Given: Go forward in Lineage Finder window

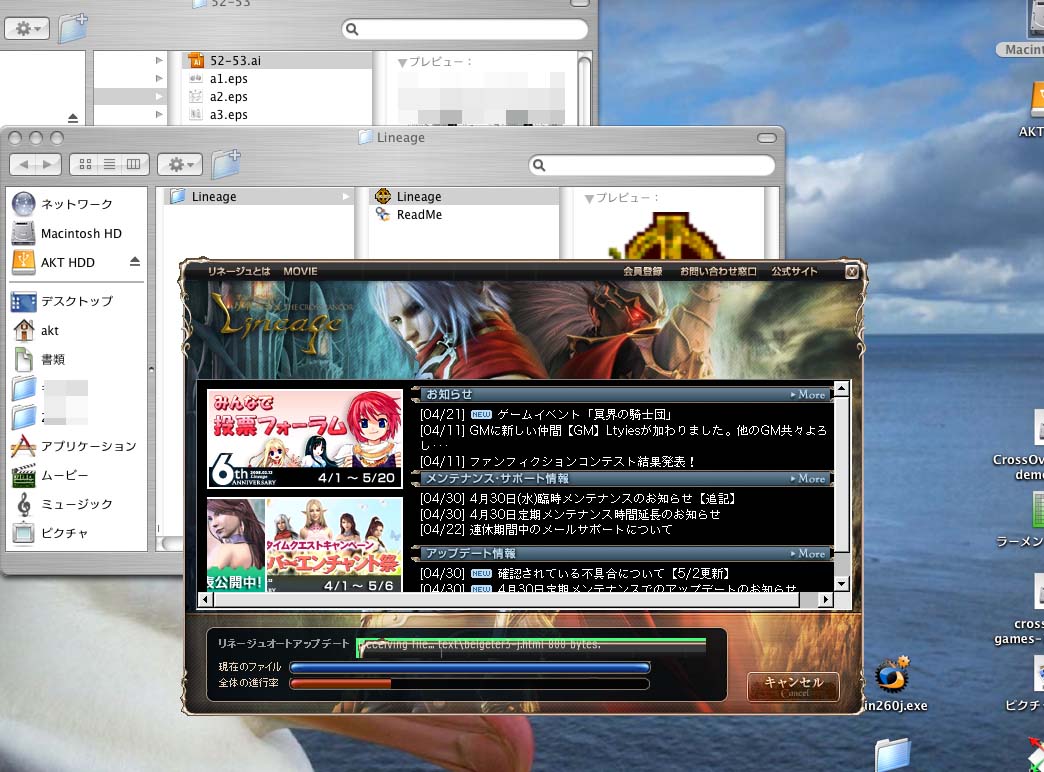Looking at the screenshot, I should click(x=48, y=164).
